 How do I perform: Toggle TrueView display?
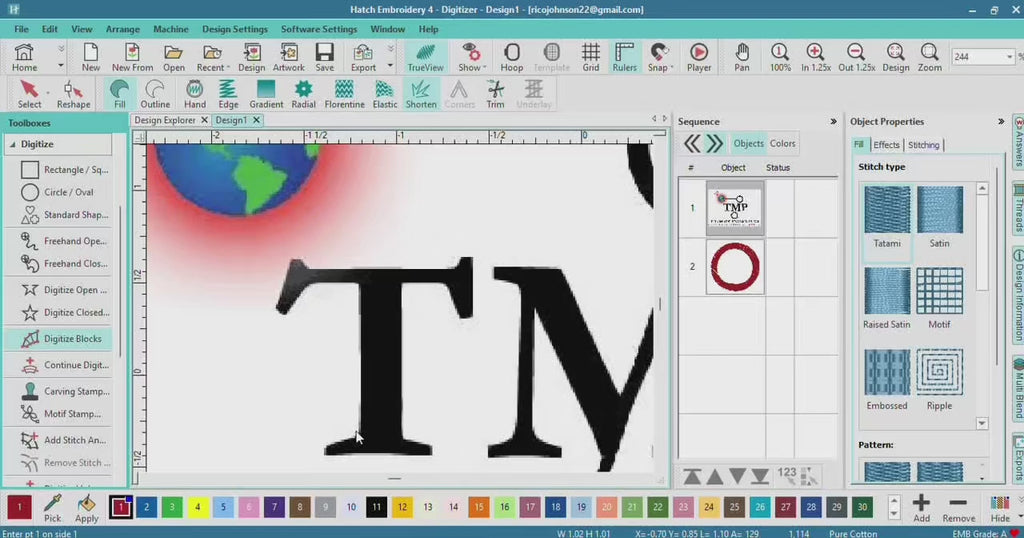(425, 57)
